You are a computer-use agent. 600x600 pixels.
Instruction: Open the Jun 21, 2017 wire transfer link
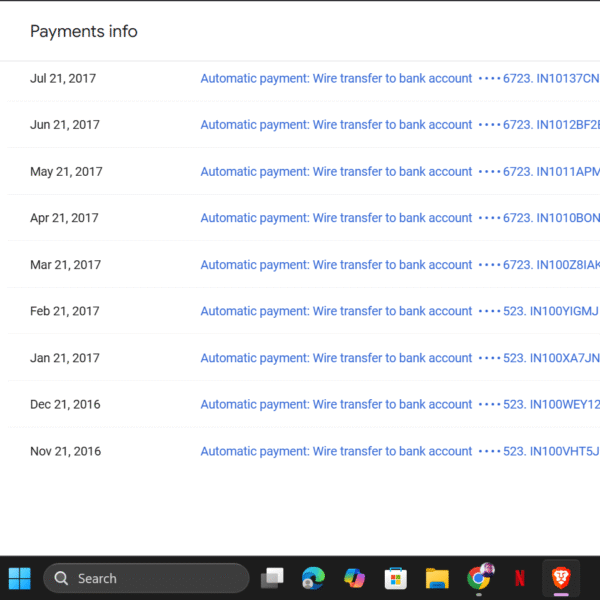pyautogui.click(x=400, y=125)
